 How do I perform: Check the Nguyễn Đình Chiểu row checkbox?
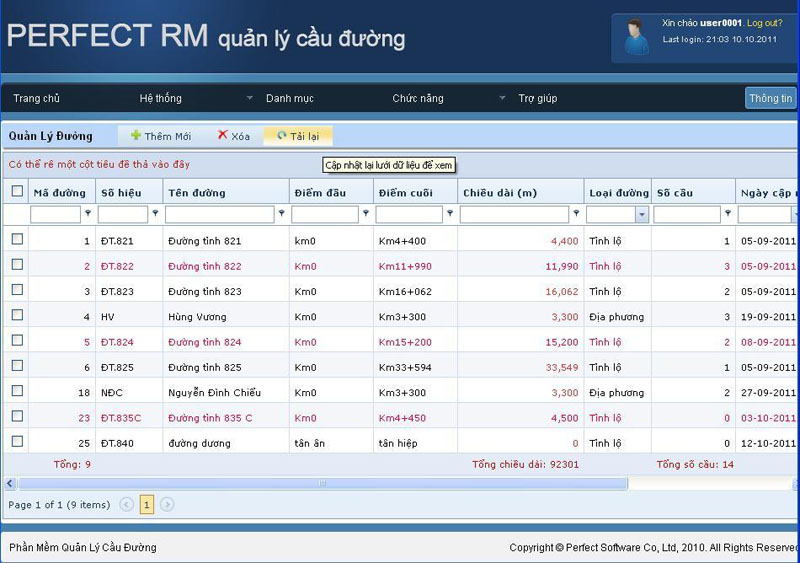pos(17,391)
